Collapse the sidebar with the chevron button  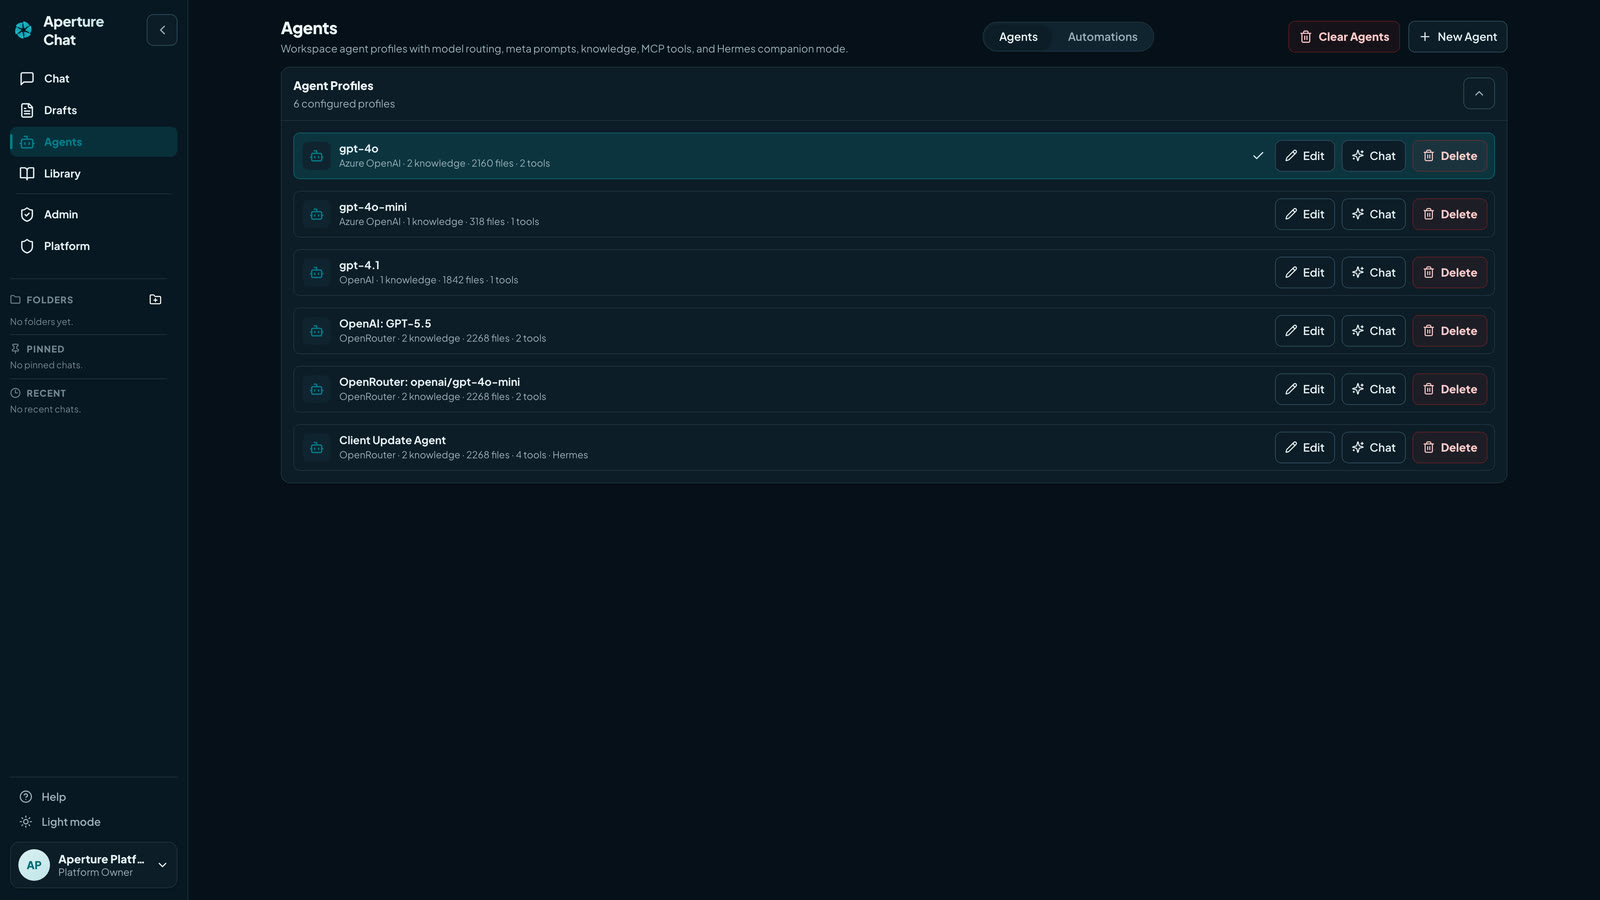coord(162,30)
